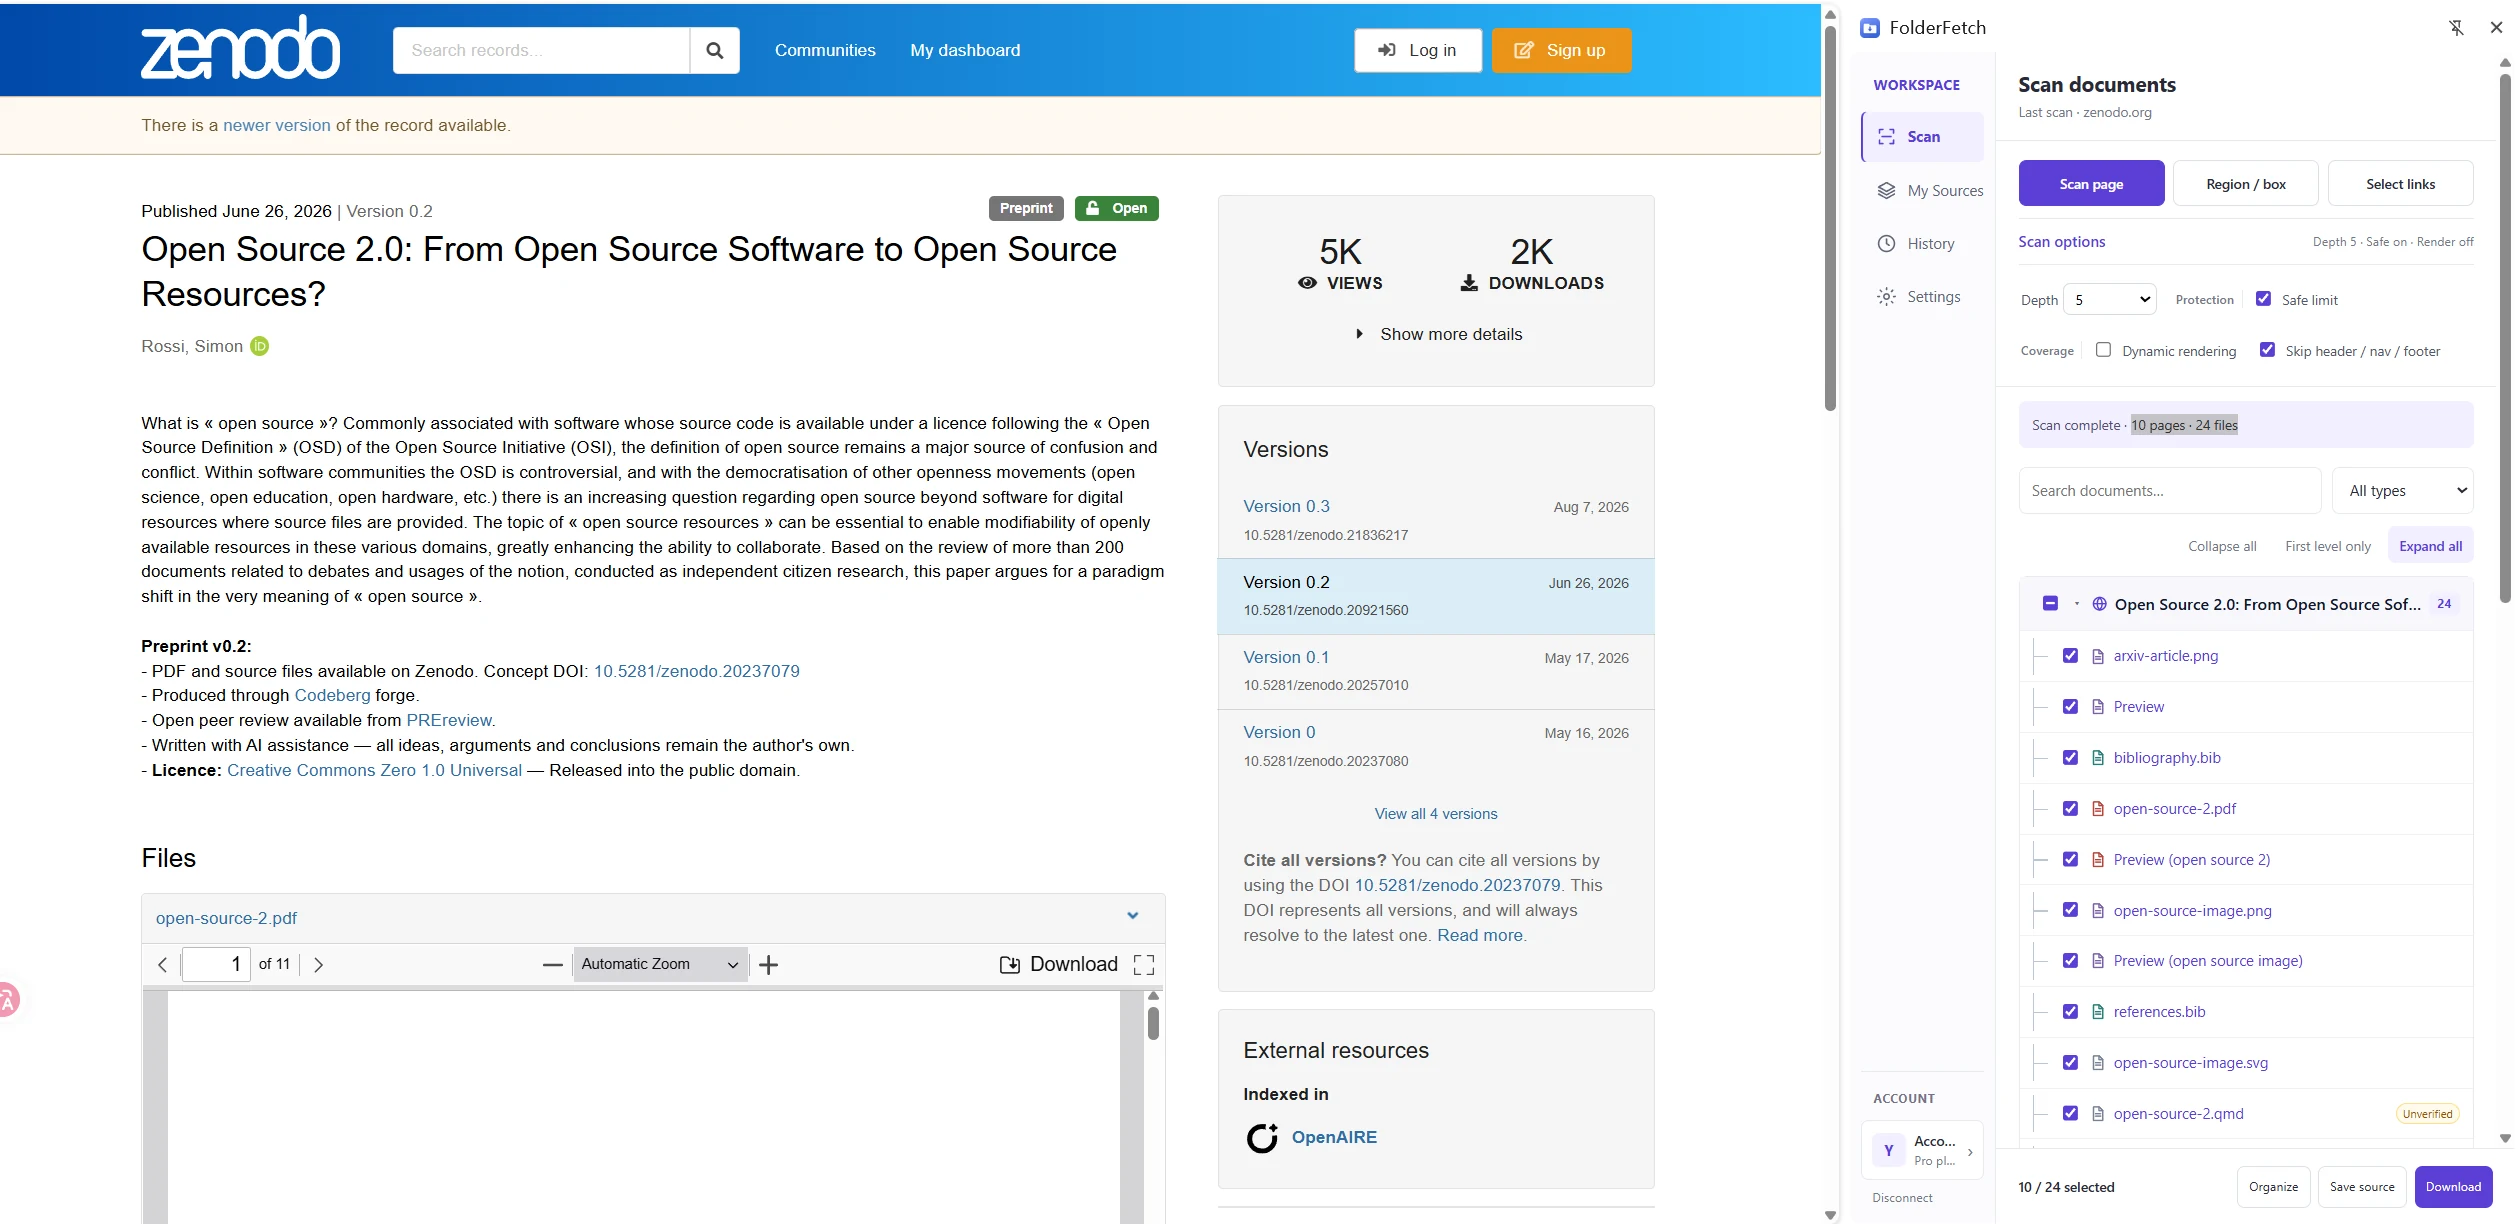
Task: Open the All types filter dropdown
Action: click(x=2403, y=491)
